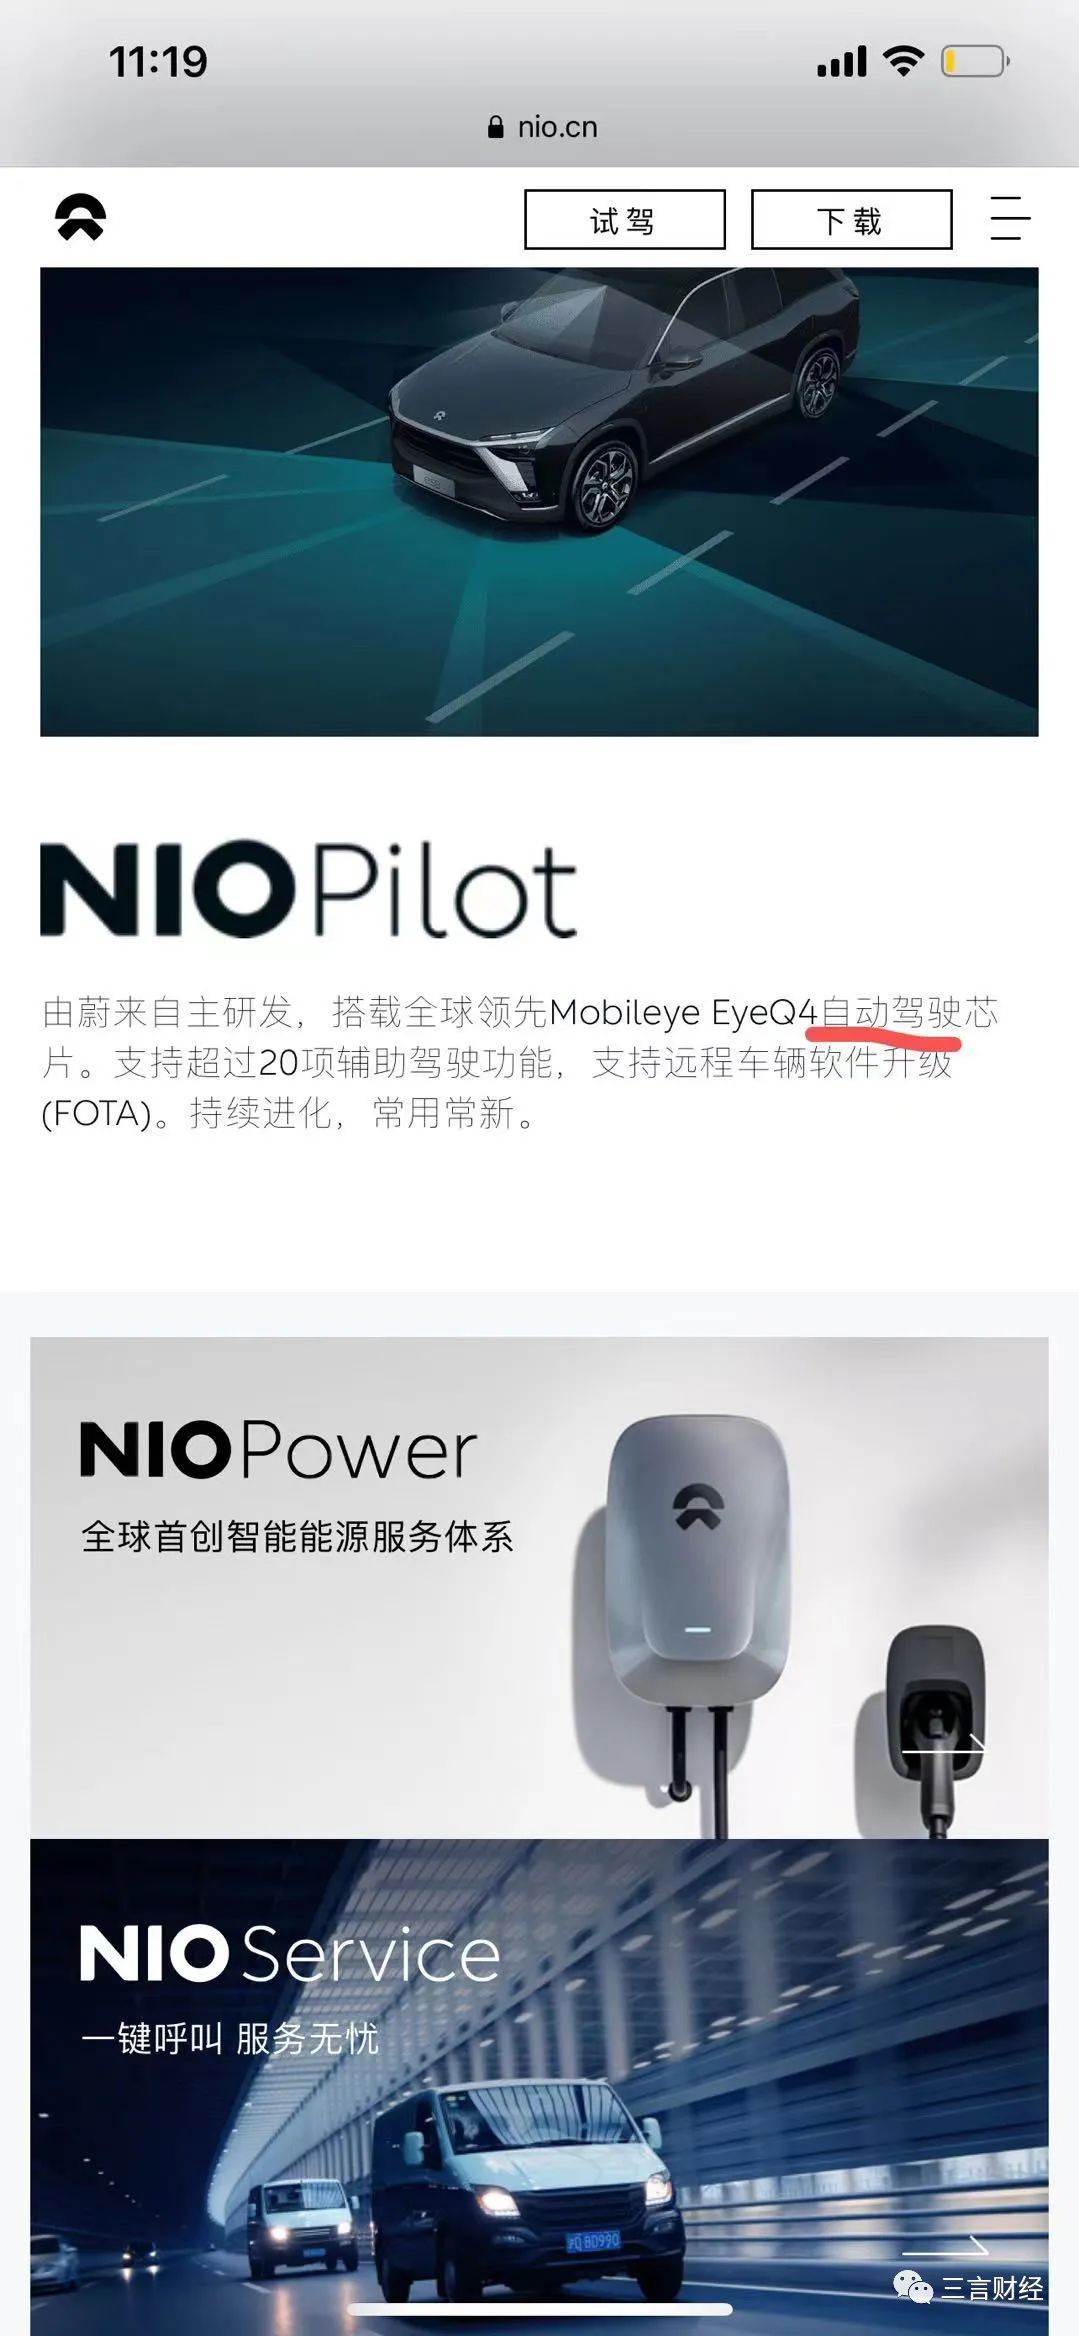The image size is (1079, 2336).
Task: Tap the battery status icon
Action: (975, 62)
